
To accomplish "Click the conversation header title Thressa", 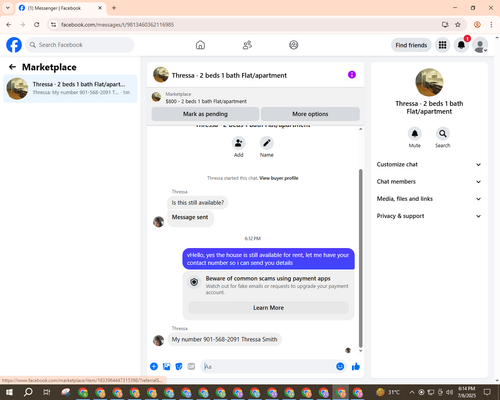I will click(x=229, y=75).
